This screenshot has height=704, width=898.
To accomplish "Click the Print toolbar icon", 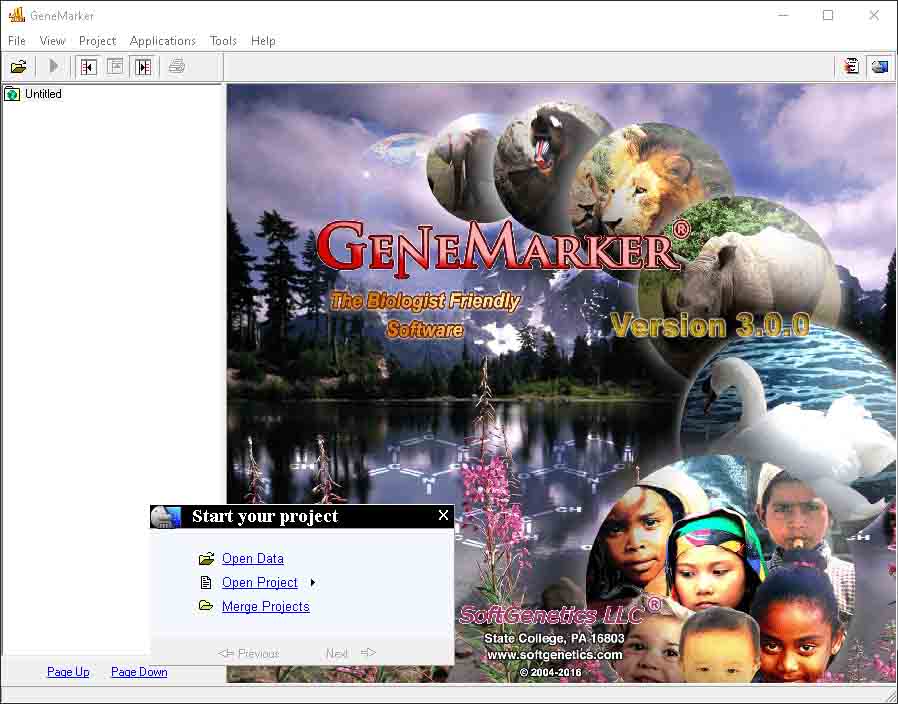I will [176, 66].
